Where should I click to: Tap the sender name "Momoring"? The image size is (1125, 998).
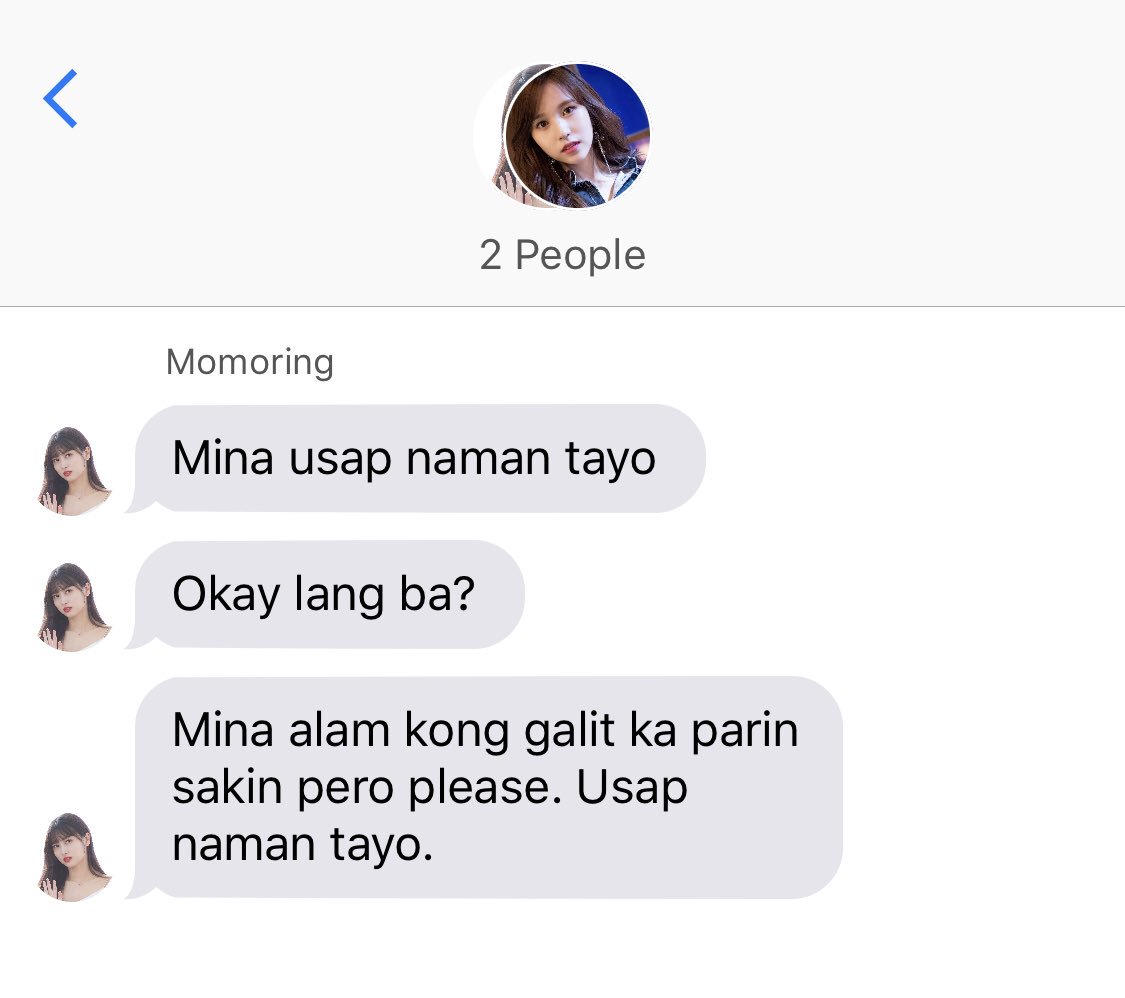click(x=250, y=362)
